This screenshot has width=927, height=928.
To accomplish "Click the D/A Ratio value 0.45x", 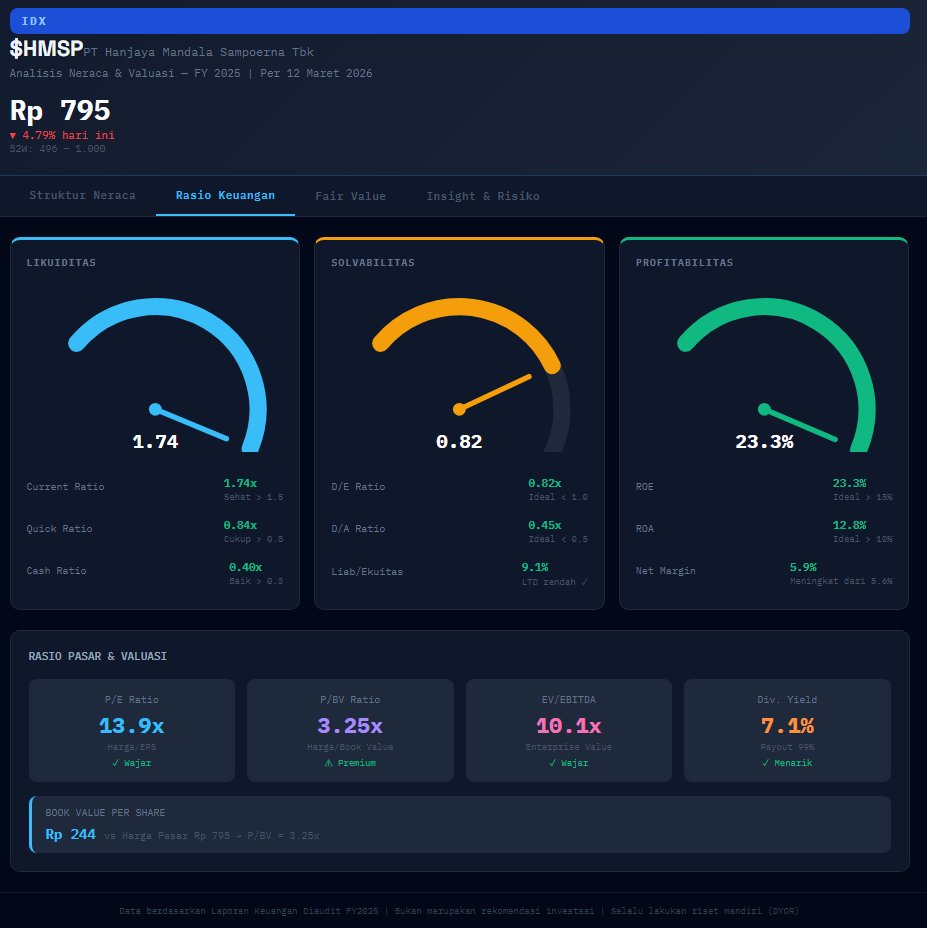I will pyautogui.click(x=545, y=525).
